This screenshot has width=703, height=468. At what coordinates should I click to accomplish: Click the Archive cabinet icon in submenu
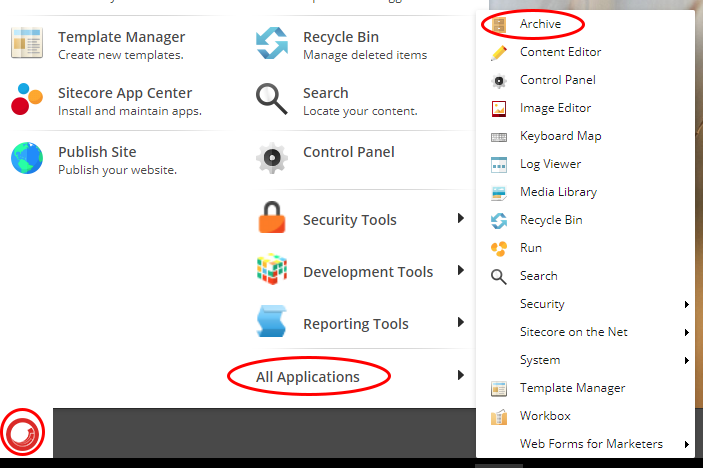click(499, 24)
